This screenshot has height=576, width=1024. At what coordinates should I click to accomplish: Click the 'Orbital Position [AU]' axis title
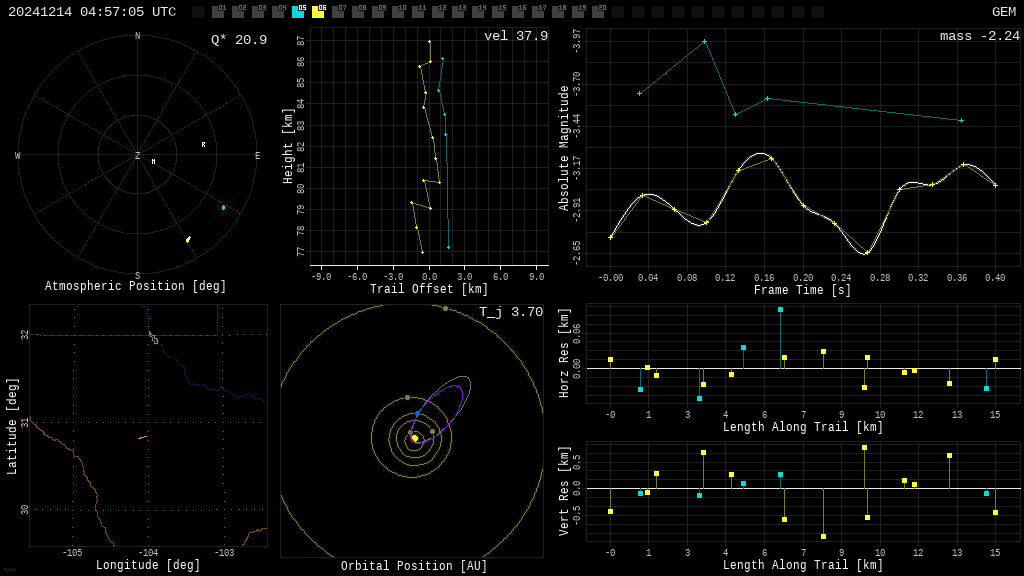(414, 566)
